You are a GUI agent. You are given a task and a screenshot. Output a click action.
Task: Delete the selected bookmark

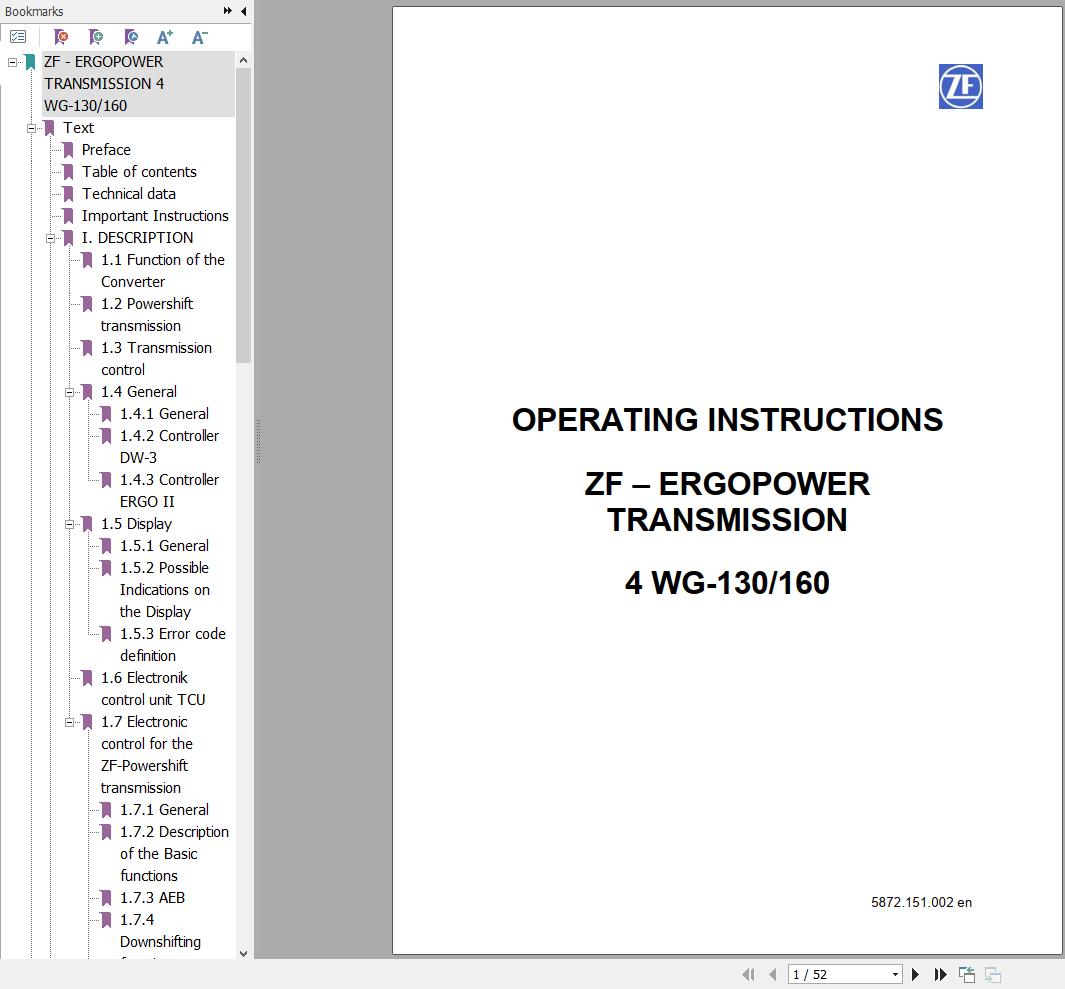coord(60,36)
